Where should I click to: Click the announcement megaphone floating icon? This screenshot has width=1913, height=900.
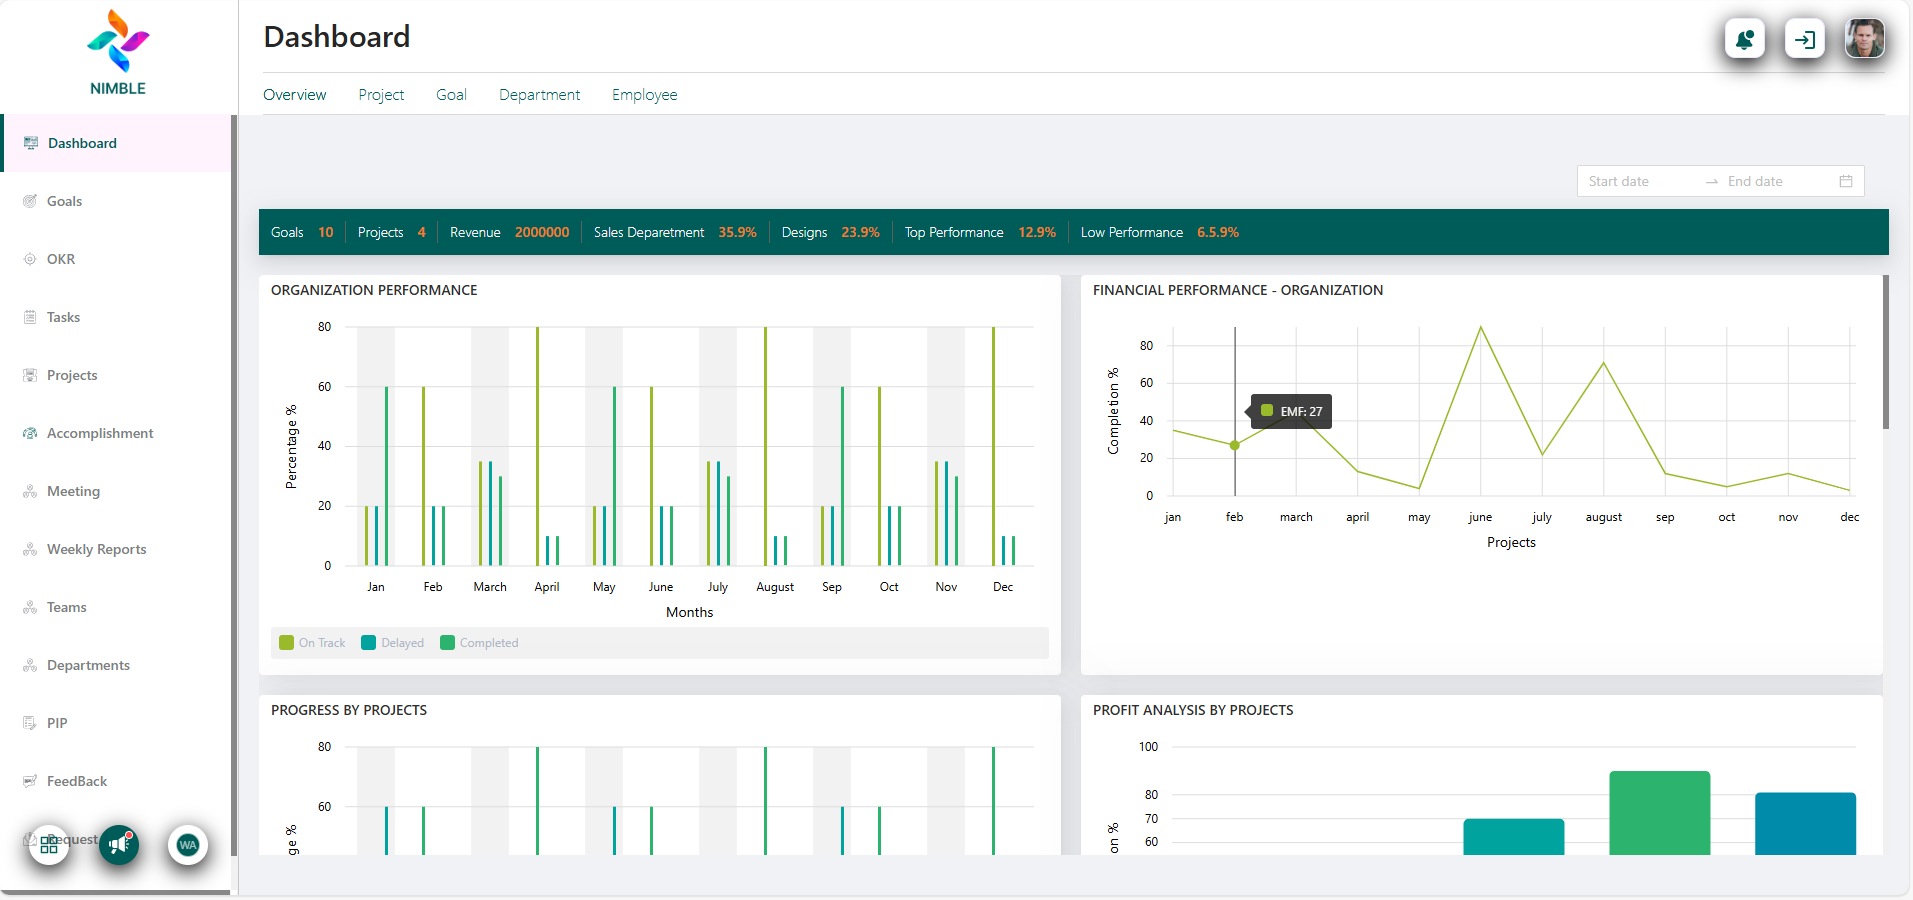click(x=119, y=845)
